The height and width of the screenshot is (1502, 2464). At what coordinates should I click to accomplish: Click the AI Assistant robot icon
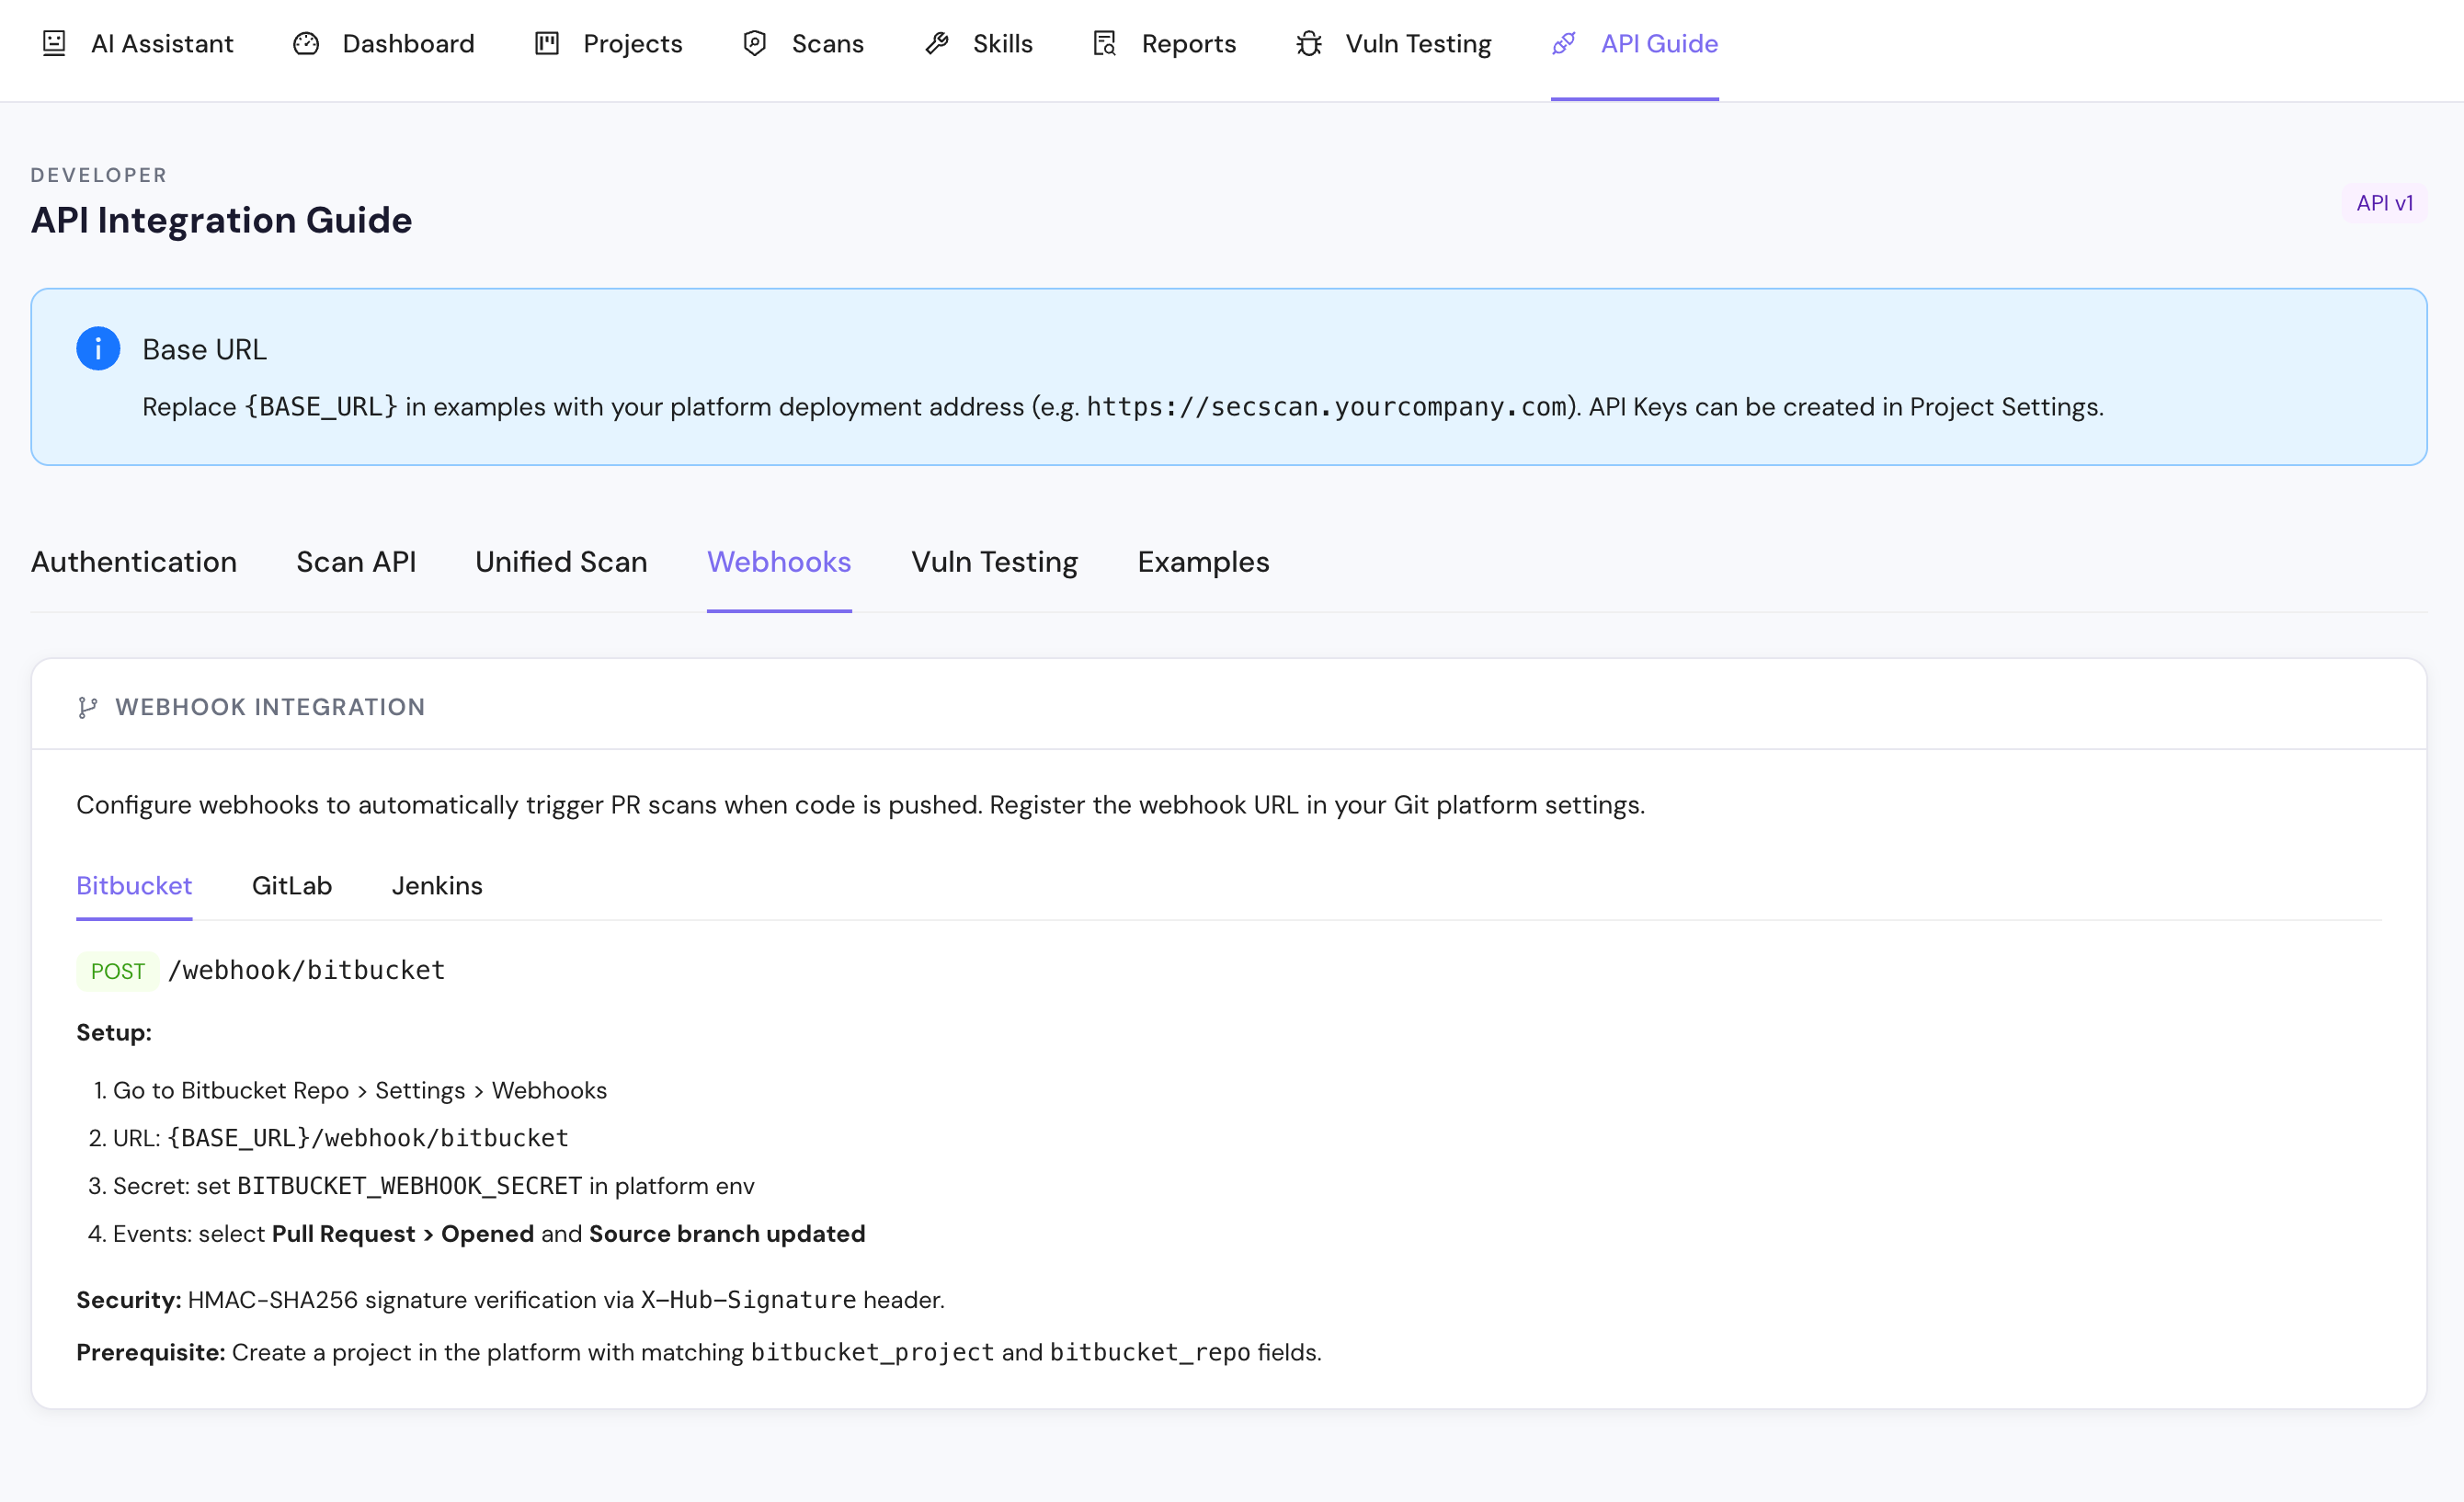point(54,43)
